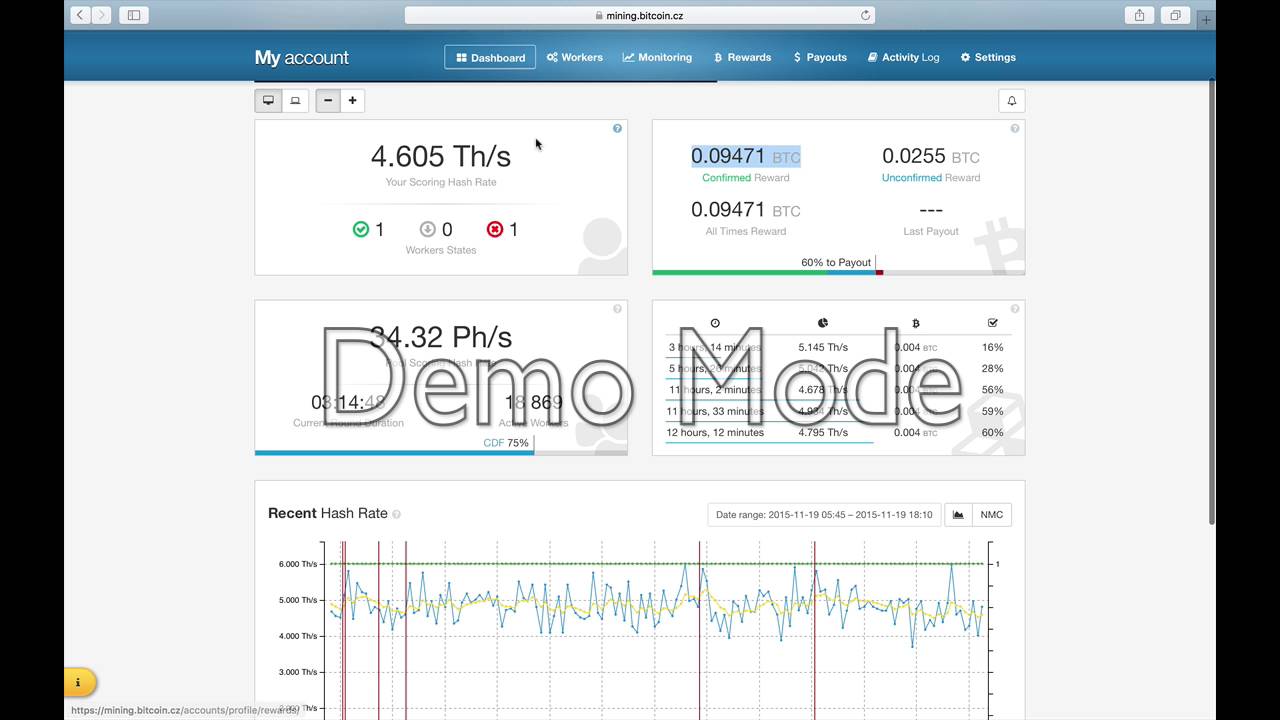The image size is (1280, 720).
Task: Click the 16% table cell
Action: (992, 347)
